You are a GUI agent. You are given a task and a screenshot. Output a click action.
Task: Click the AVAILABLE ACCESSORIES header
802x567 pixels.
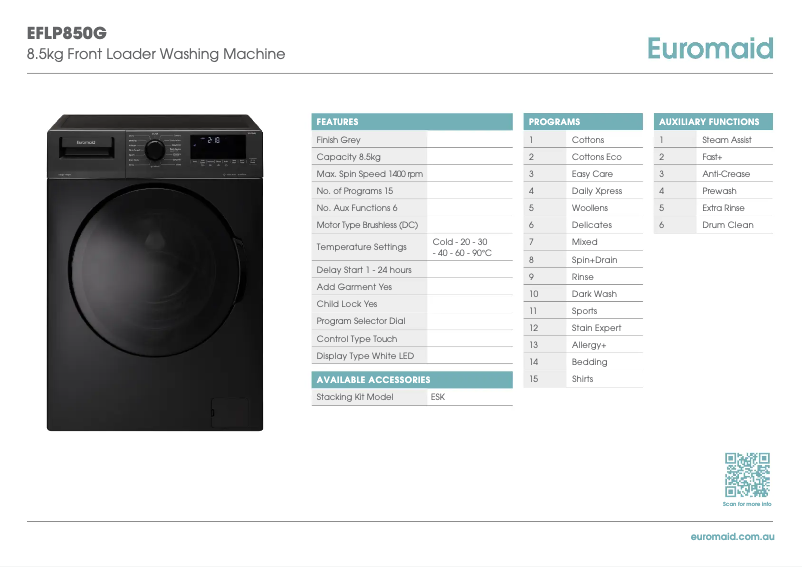(x=412, y=380)
